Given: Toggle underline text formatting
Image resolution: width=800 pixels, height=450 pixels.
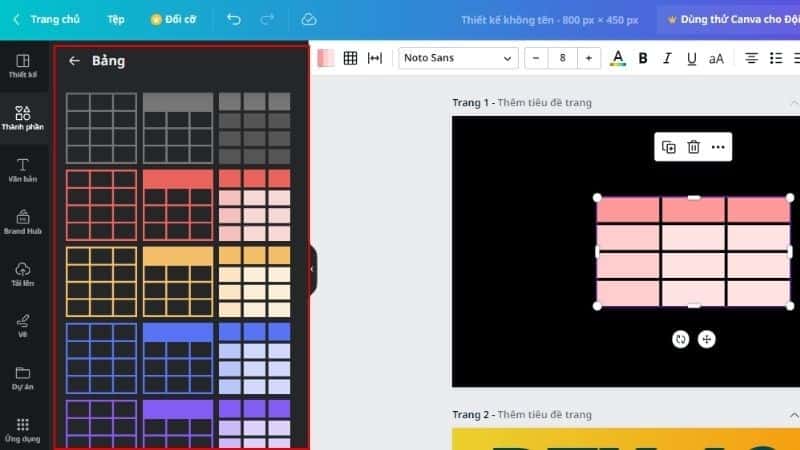Looking at the screenshot, I should click(691, 58).
